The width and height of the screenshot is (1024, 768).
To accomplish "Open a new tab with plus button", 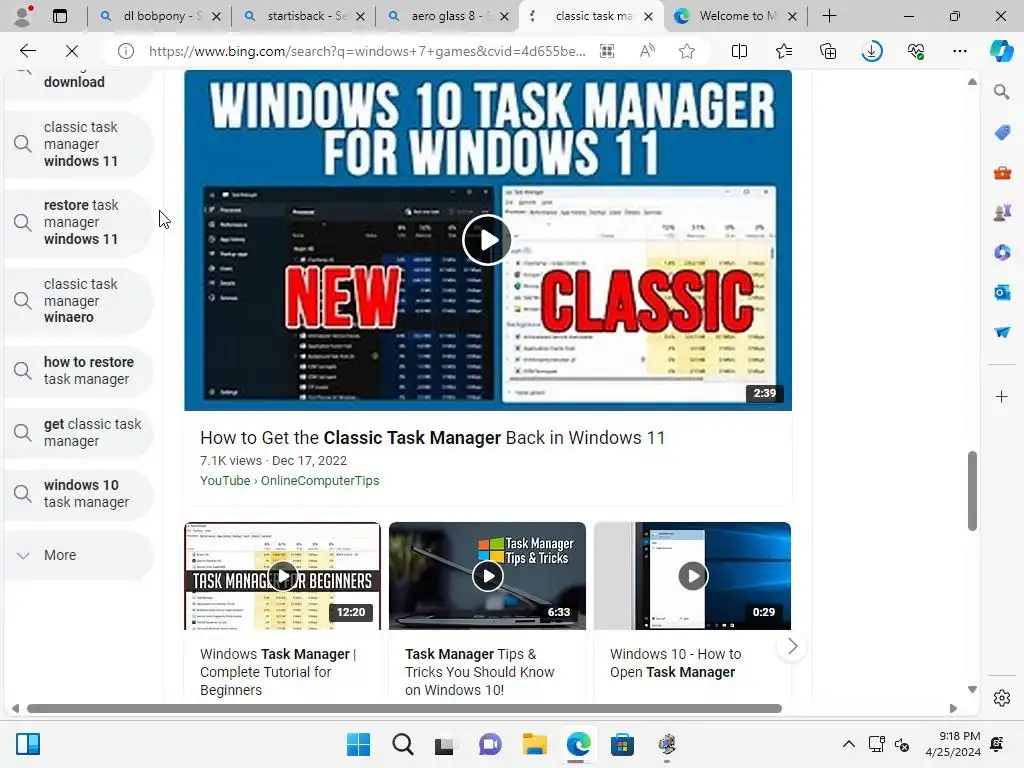I will (829, 16).
